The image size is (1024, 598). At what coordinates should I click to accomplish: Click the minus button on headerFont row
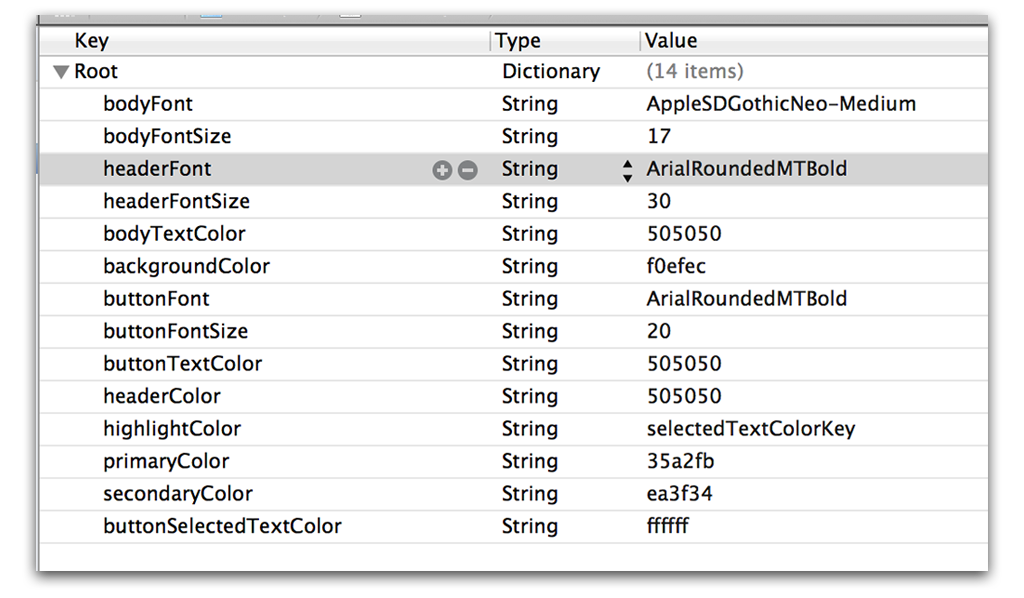tap(467, 170)
